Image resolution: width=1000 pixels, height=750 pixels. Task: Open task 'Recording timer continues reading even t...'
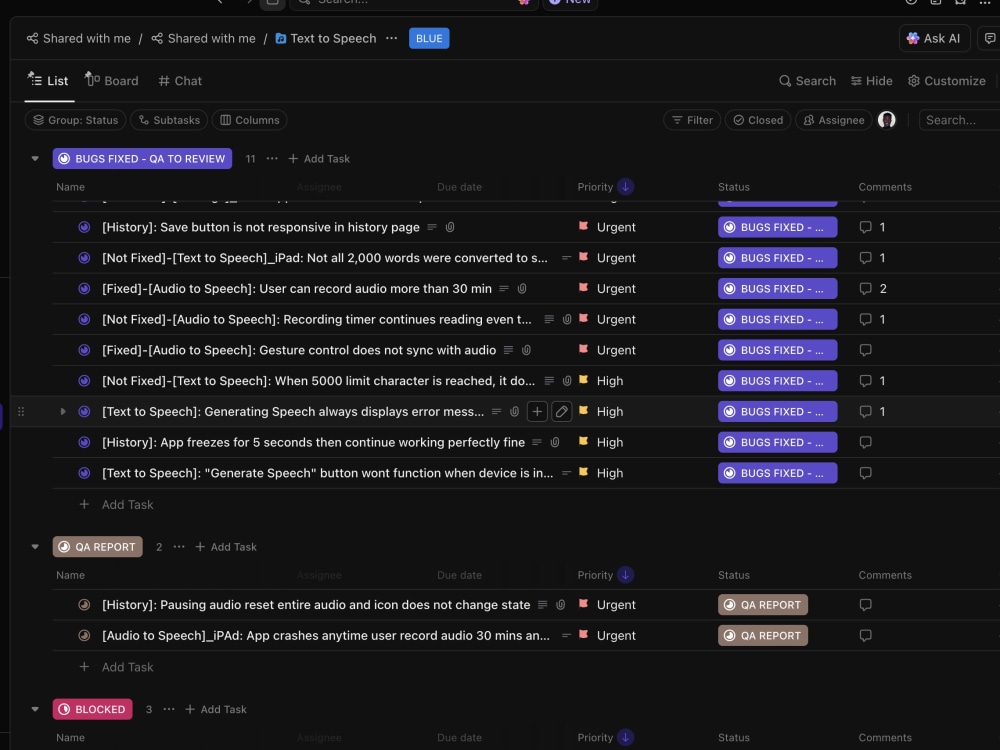(317, 320)
